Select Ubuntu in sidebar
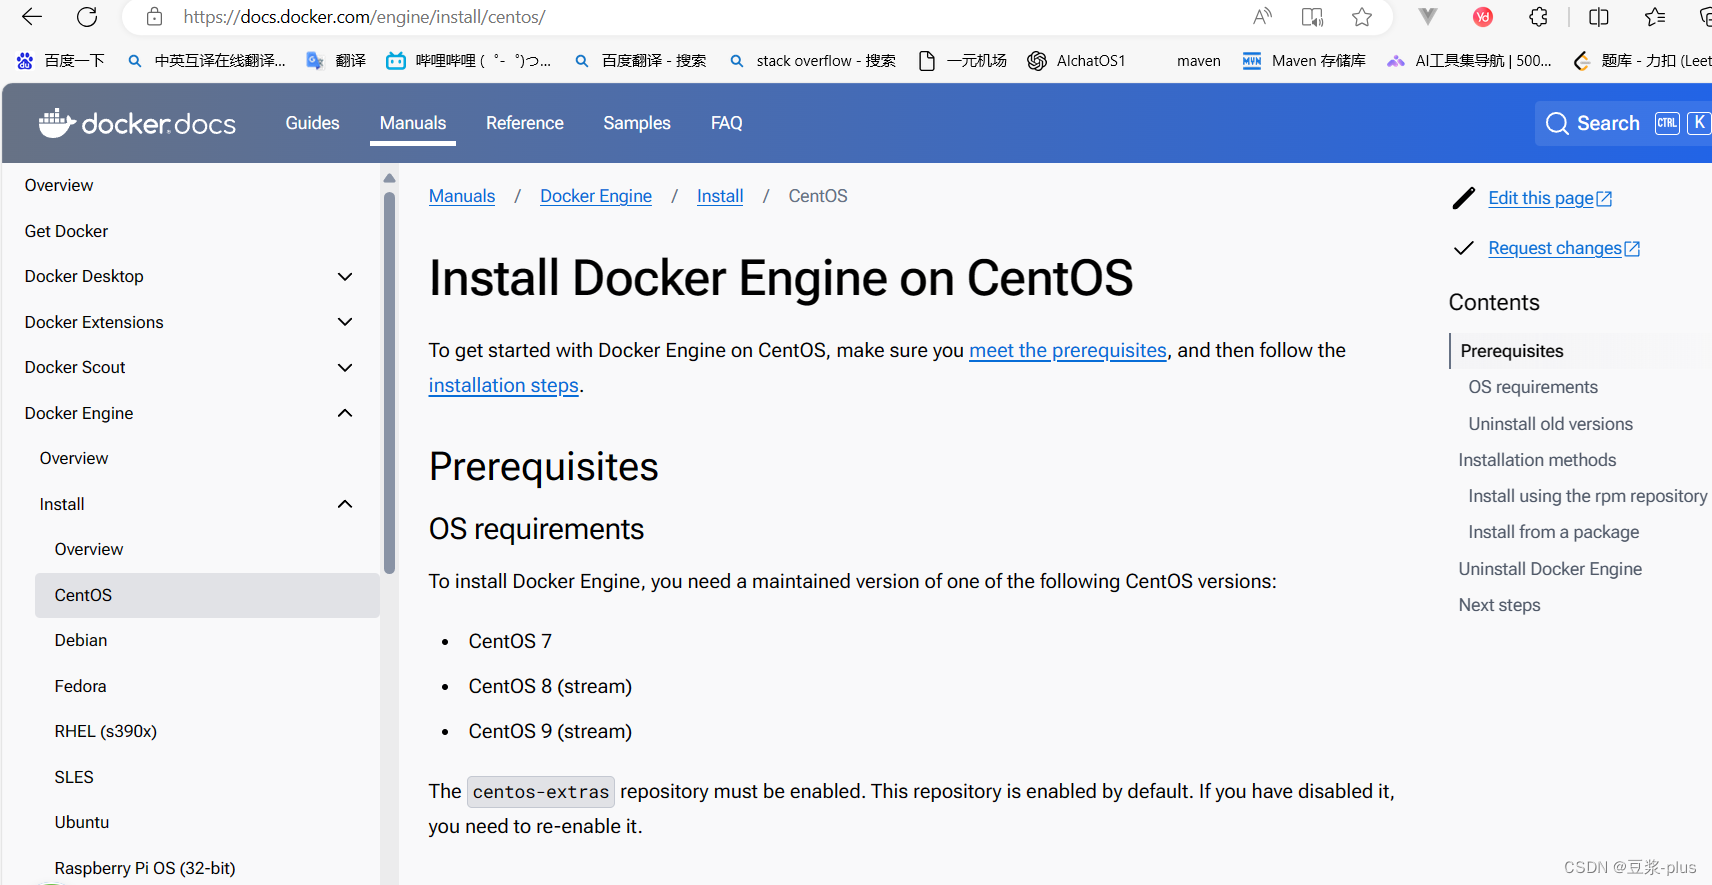This screenshot has height=885, width=1712. tap(82, 822)
